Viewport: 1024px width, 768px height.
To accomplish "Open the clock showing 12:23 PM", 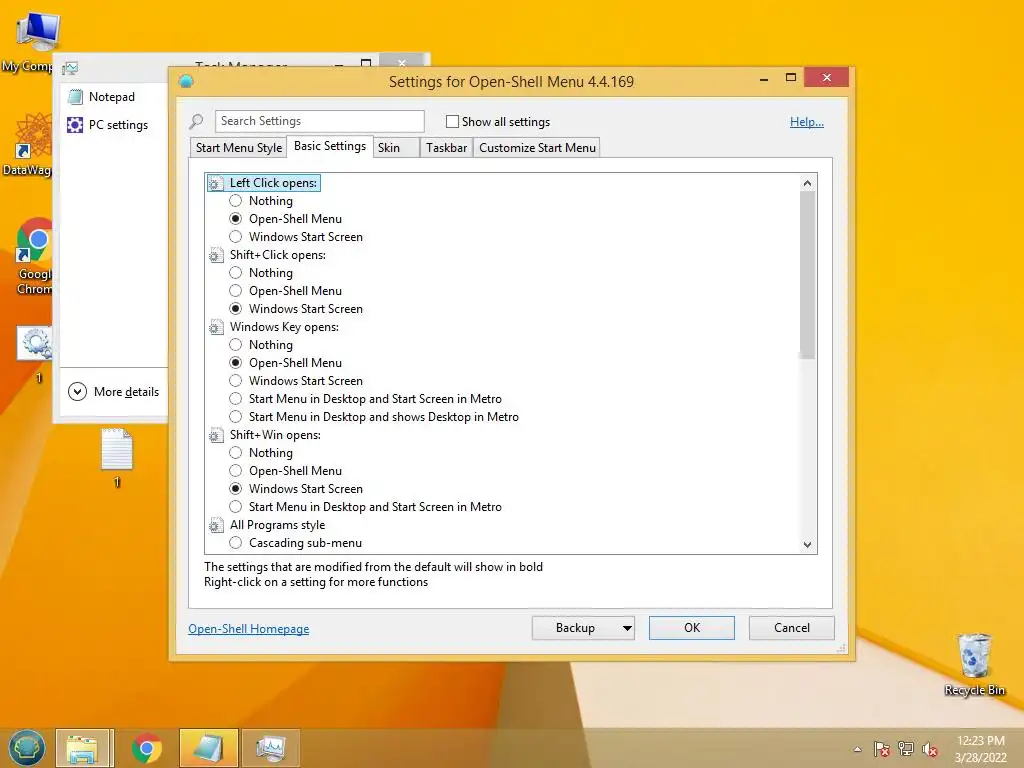I will point(980,749).
